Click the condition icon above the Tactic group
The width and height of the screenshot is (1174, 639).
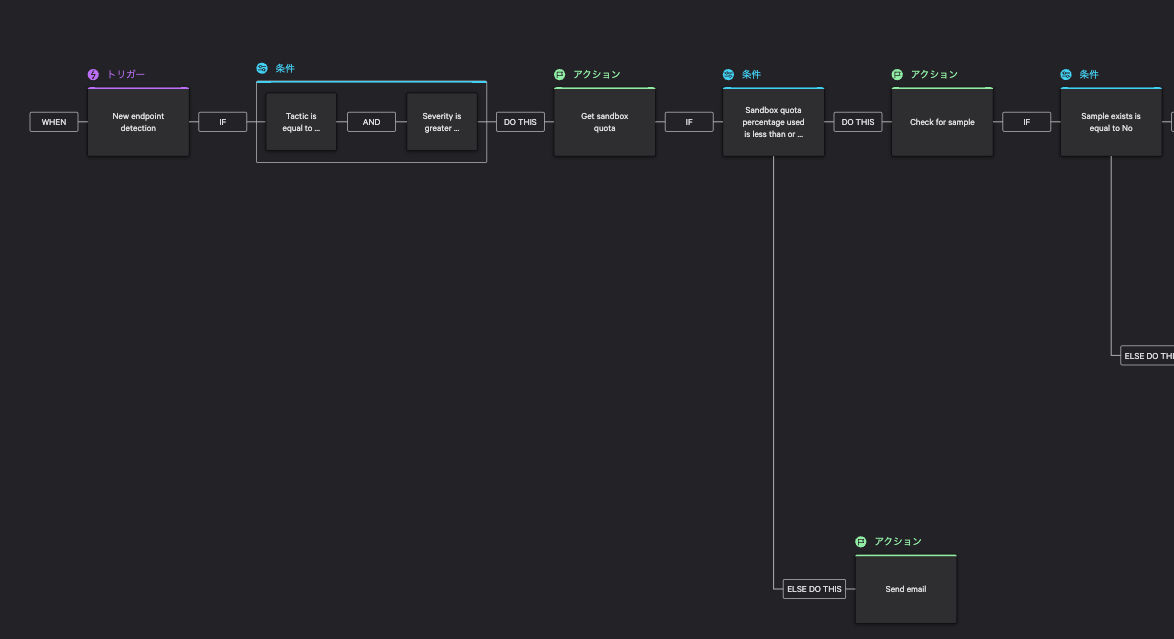point(262,69)
